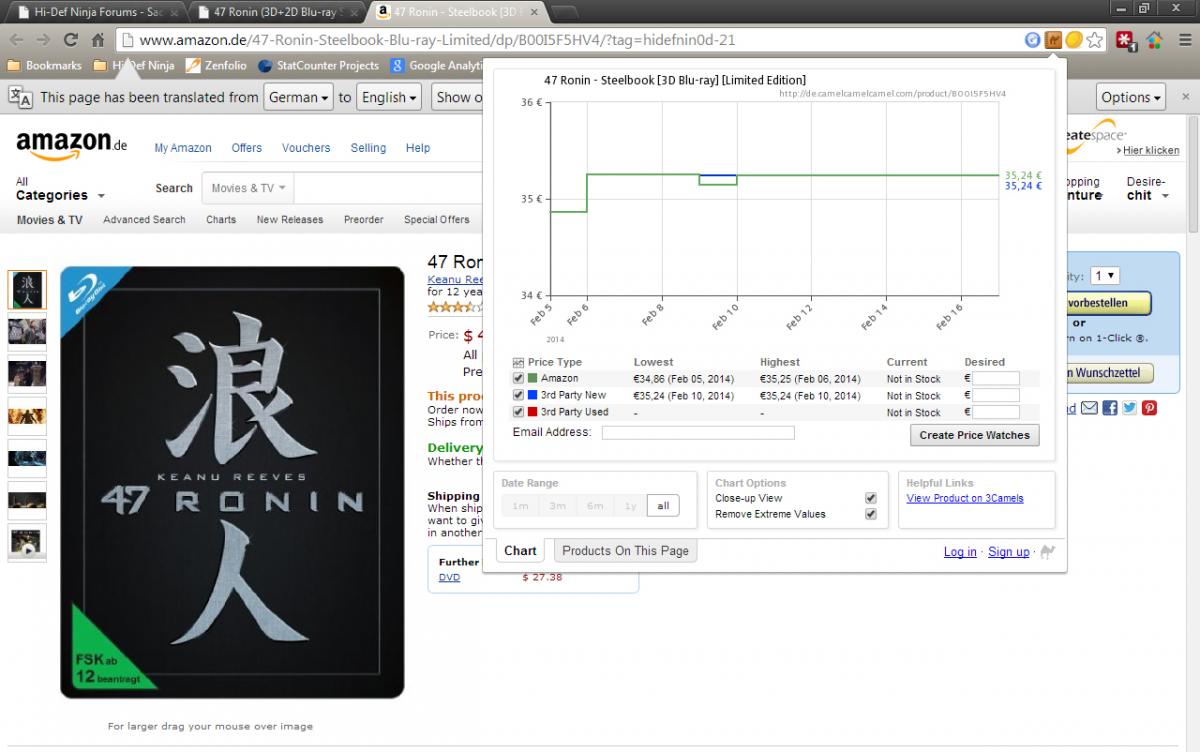Open the translation Options dropdown
Image resolution: width=1200 pixels, height=752 pixels.
coord(1132,97)
